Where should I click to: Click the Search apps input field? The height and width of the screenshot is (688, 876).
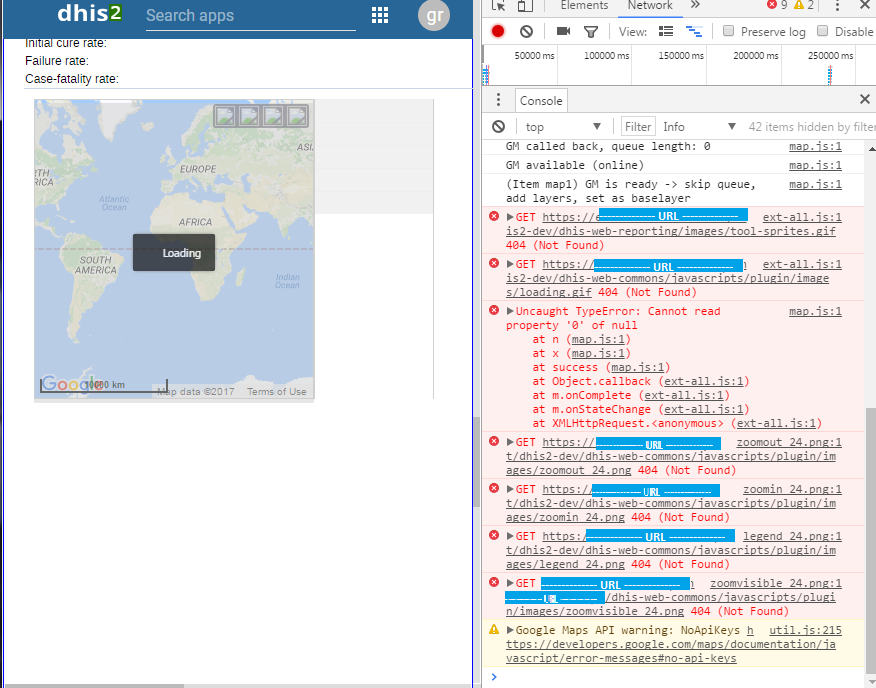pos(250,16)
